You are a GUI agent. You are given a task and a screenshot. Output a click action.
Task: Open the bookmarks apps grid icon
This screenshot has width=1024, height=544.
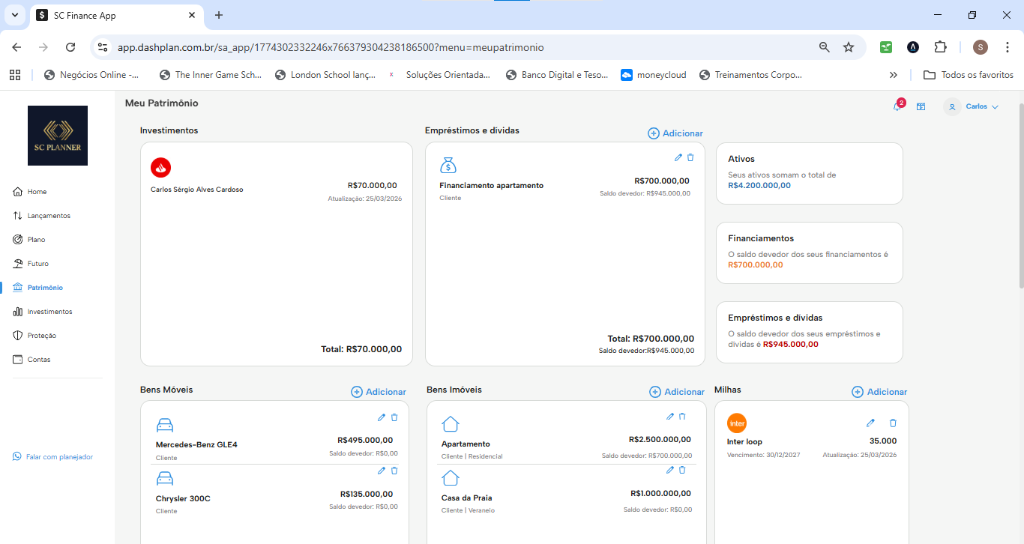click(x=15, y=75)
